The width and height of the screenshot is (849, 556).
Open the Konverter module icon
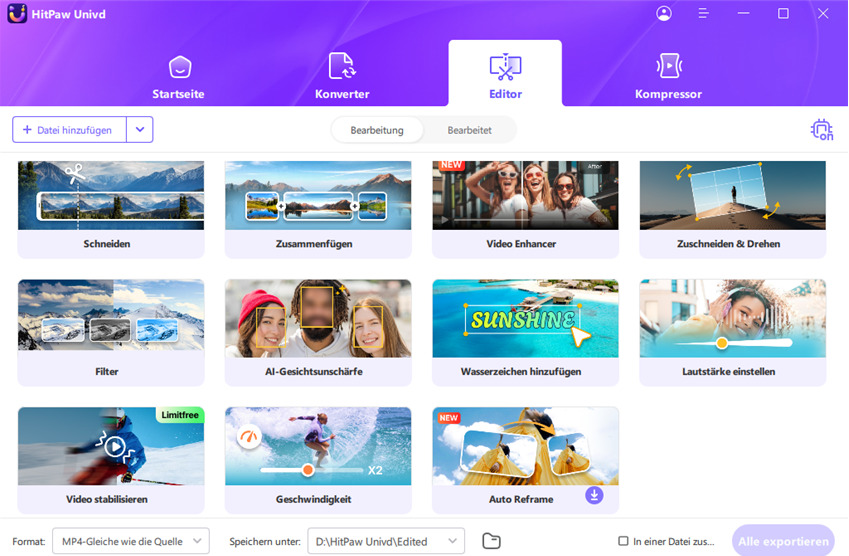pos(342,67)
